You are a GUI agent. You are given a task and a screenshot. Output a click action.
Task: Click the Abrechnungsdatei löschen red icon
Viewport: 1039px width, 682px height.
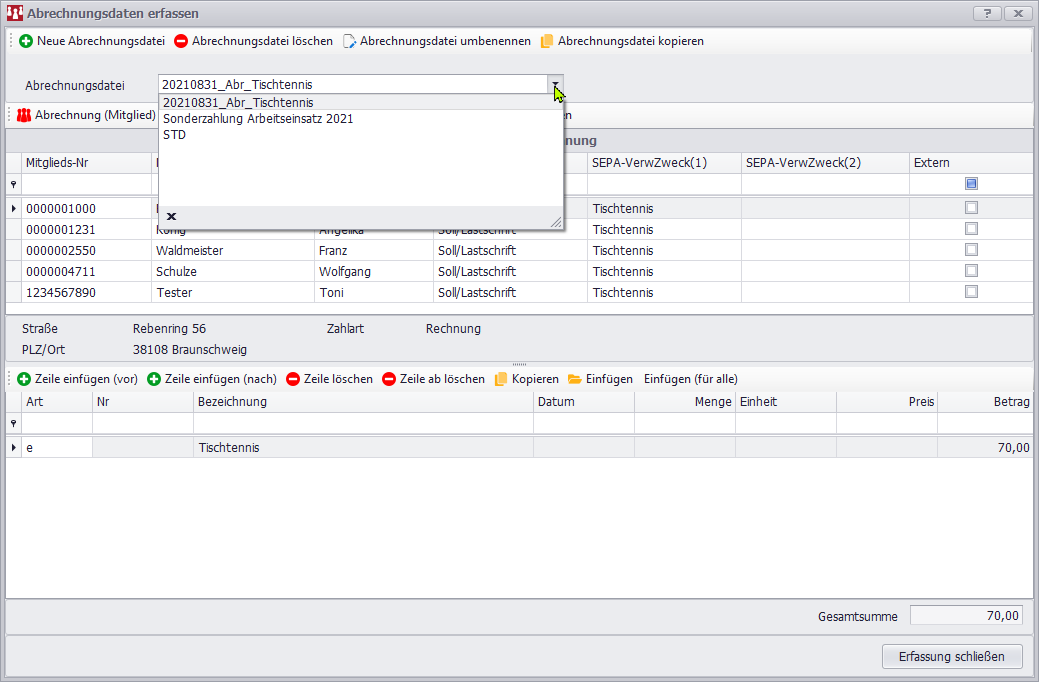click(181, 42)
